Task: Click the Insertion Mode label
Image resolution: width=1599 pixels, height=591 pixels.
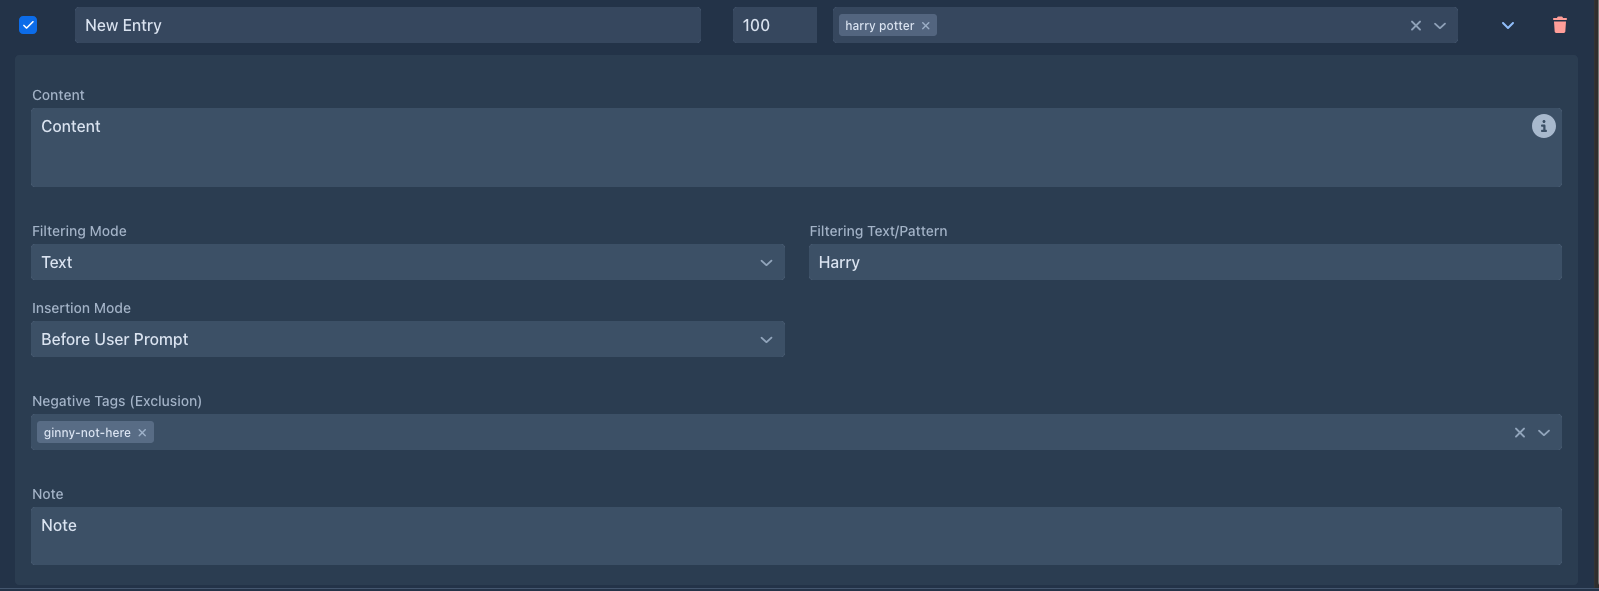Action: click(81, 308)
